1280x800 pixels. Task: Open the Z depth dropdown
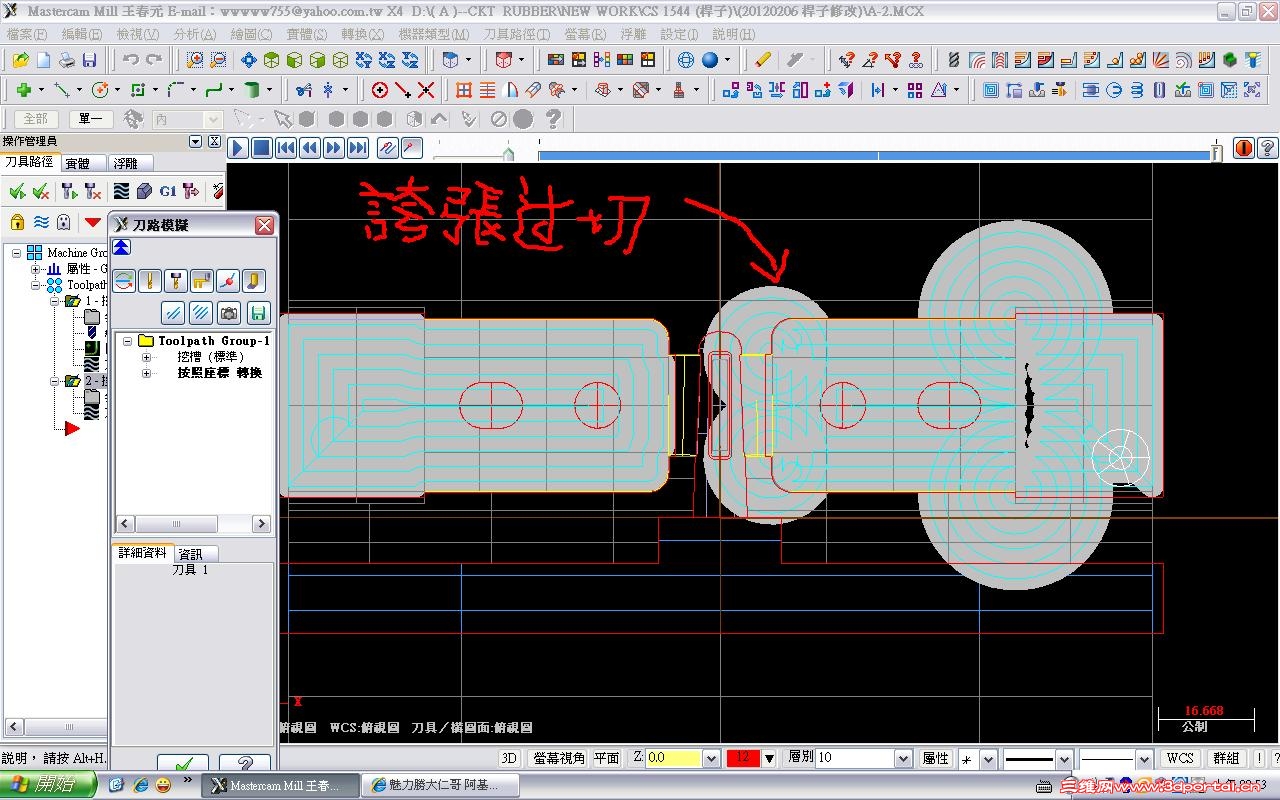(711, 758)
